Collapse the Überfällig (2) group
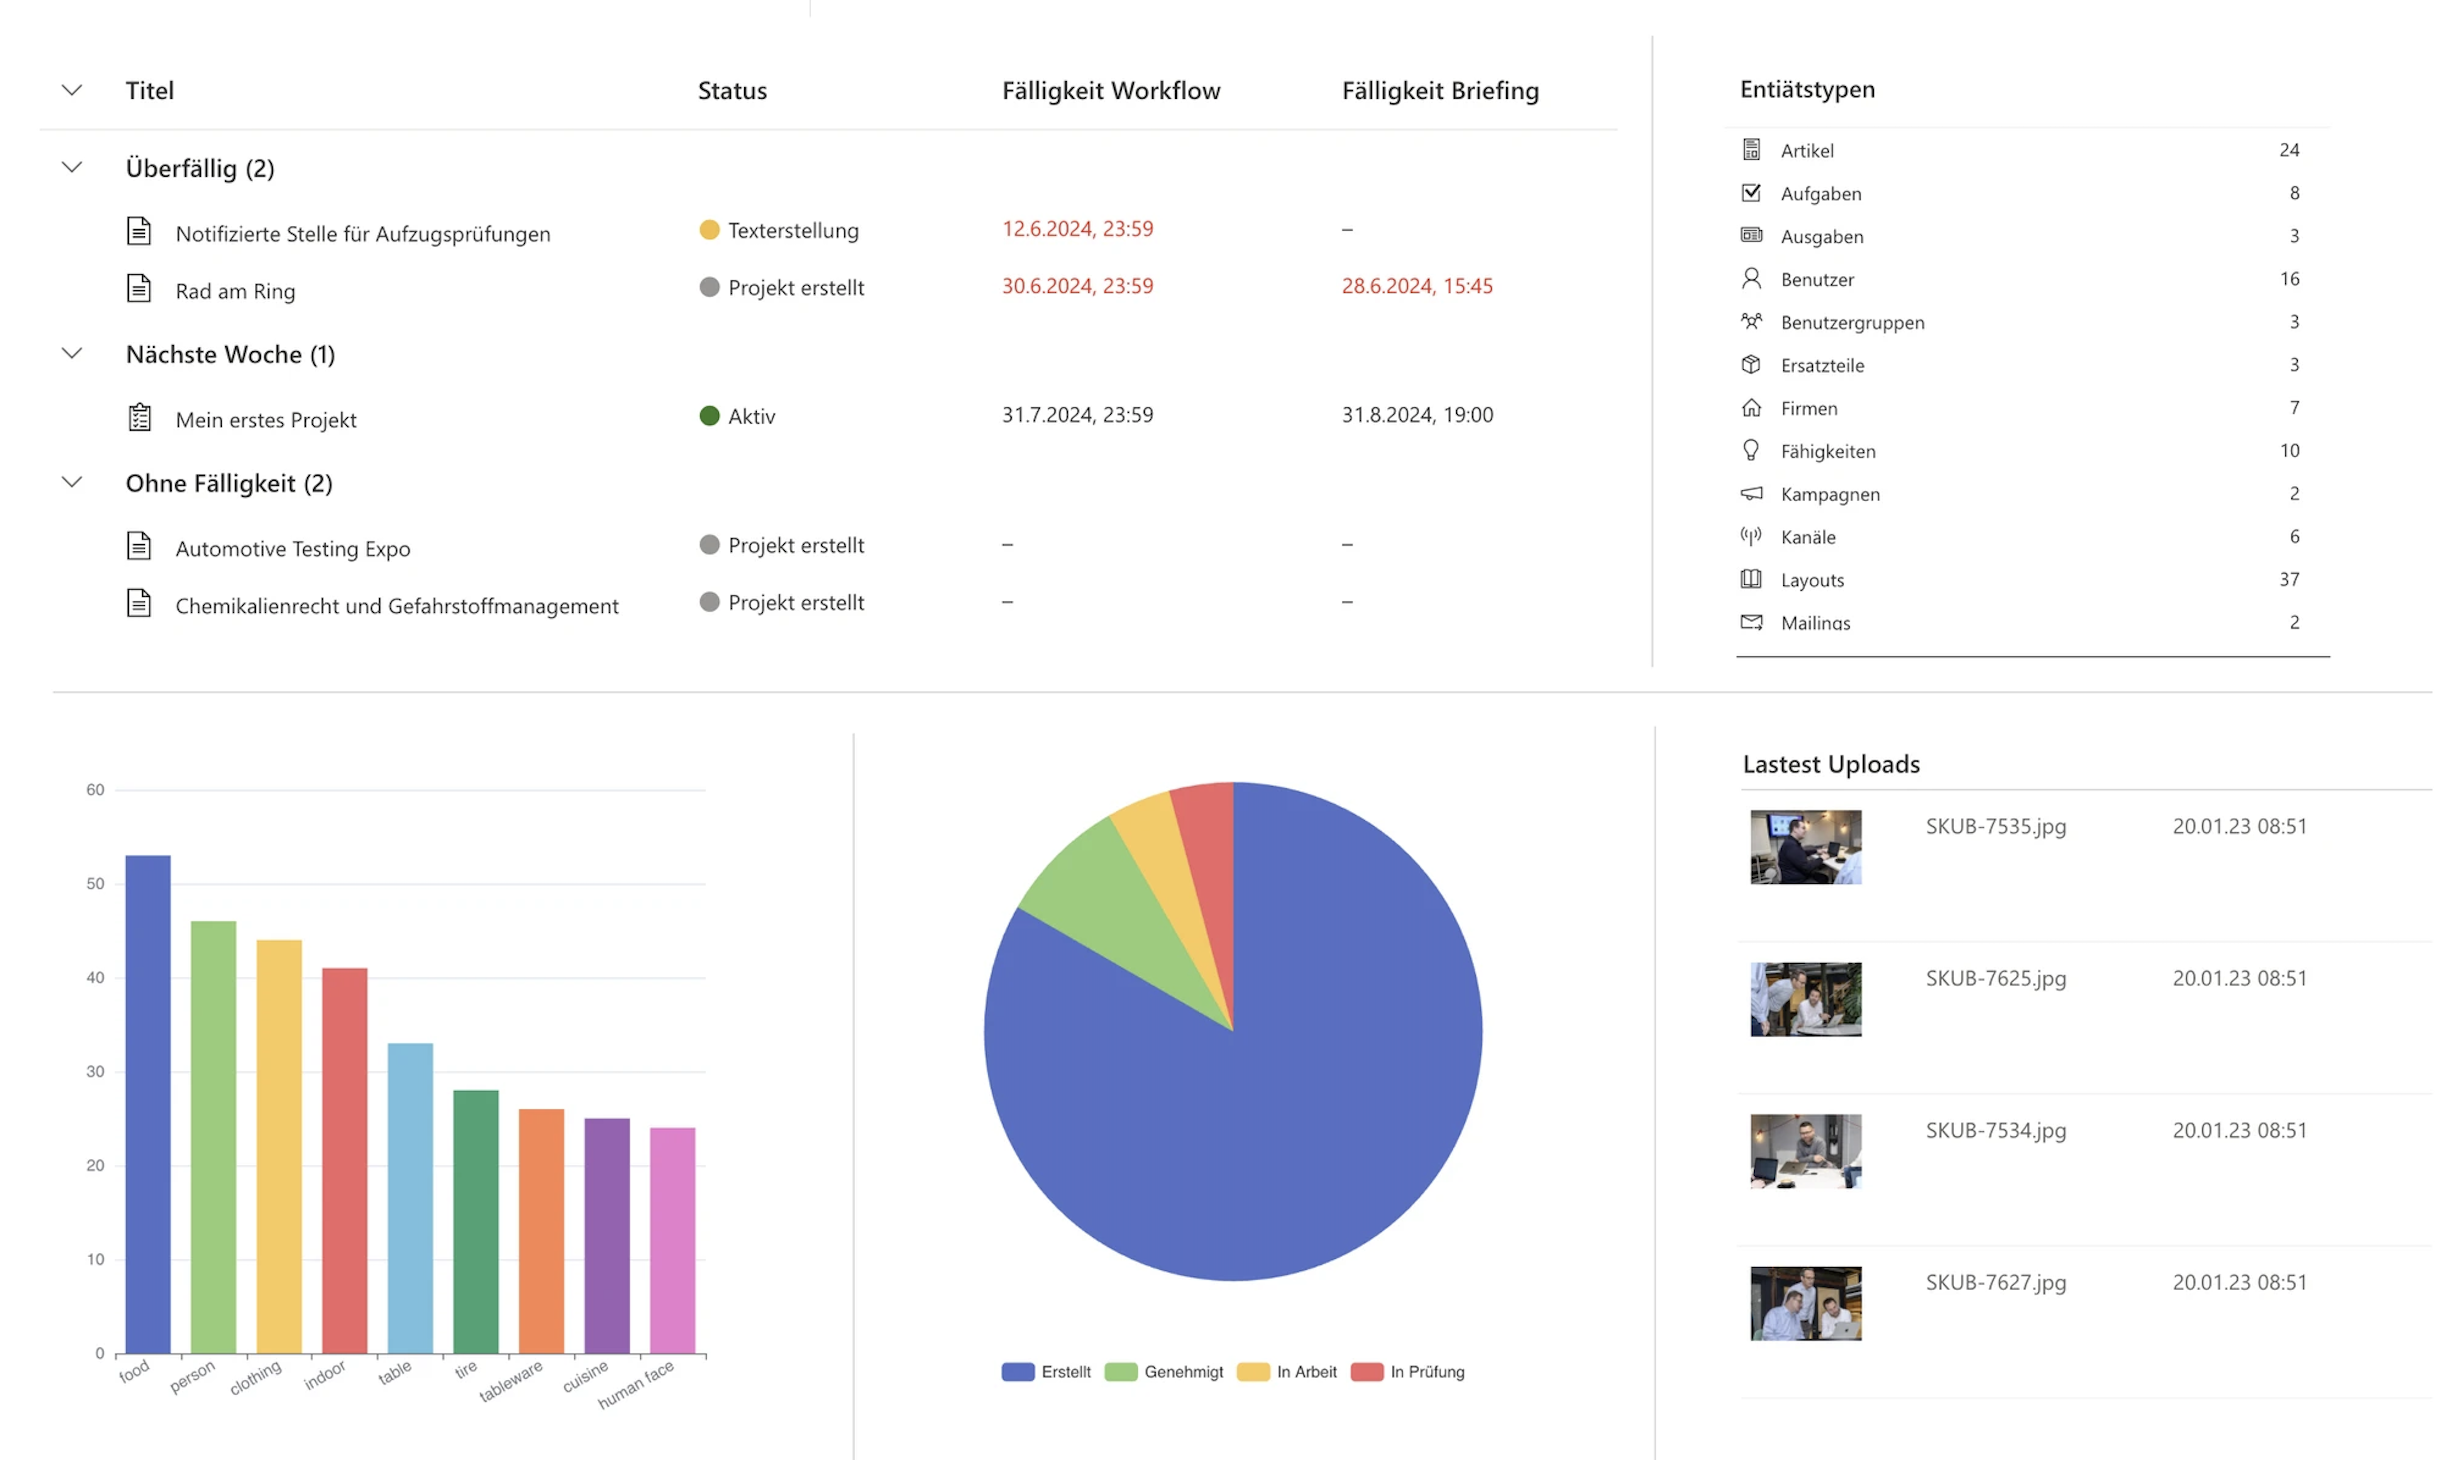Viewport: 2458px width, 1460px height. [72, 167]
